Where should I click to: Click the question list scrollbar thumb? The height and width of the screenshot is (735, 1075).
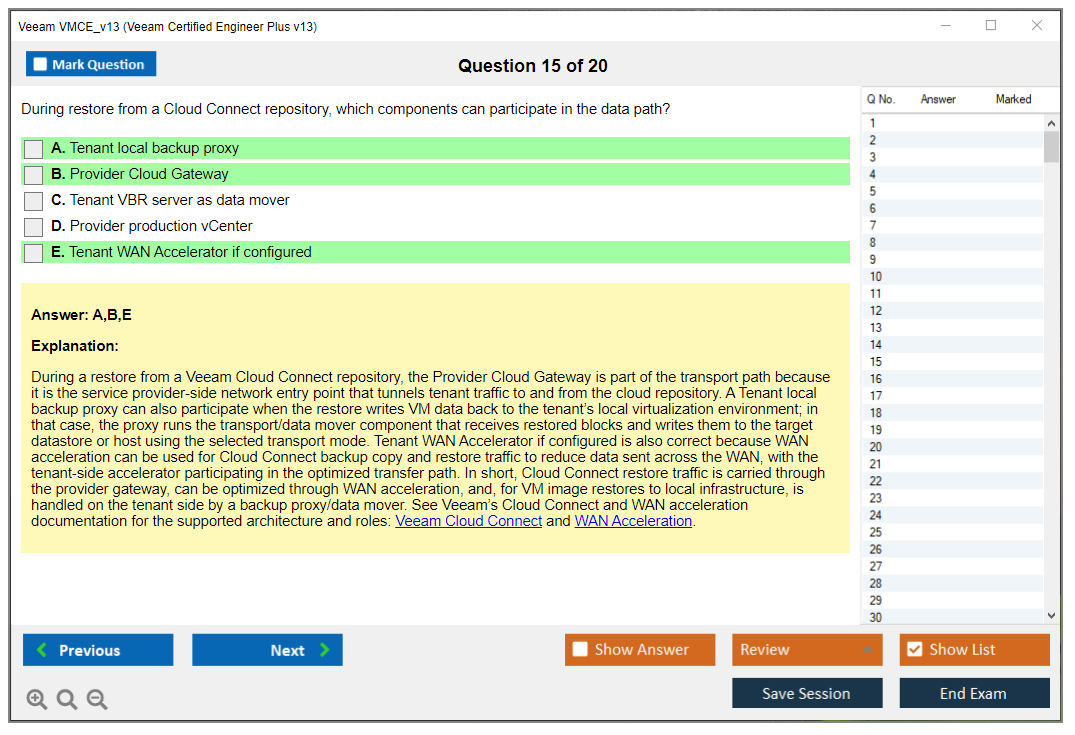click(1051, 146)
